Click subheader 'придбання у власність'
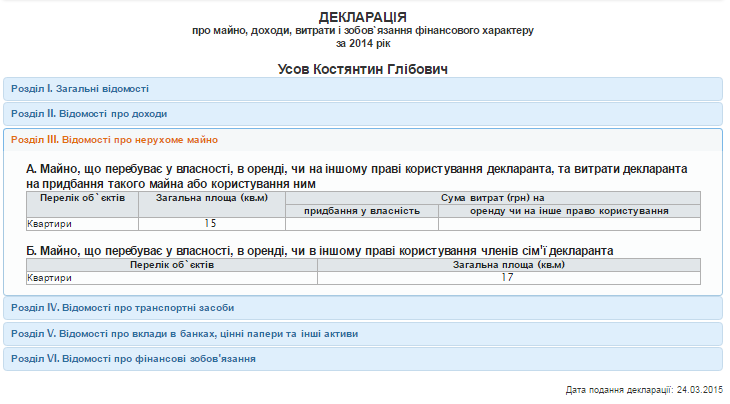730x404 pixels. coord(362,211)
